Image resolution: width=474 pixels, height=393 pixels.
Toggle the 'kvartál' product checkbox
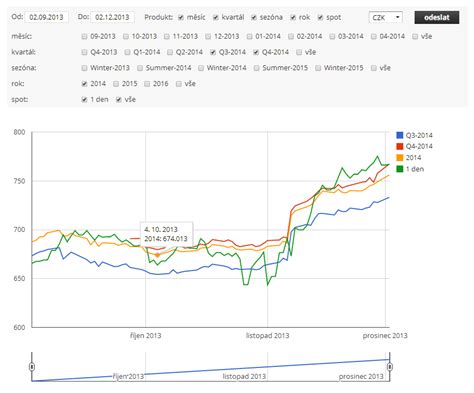(216, 18)
